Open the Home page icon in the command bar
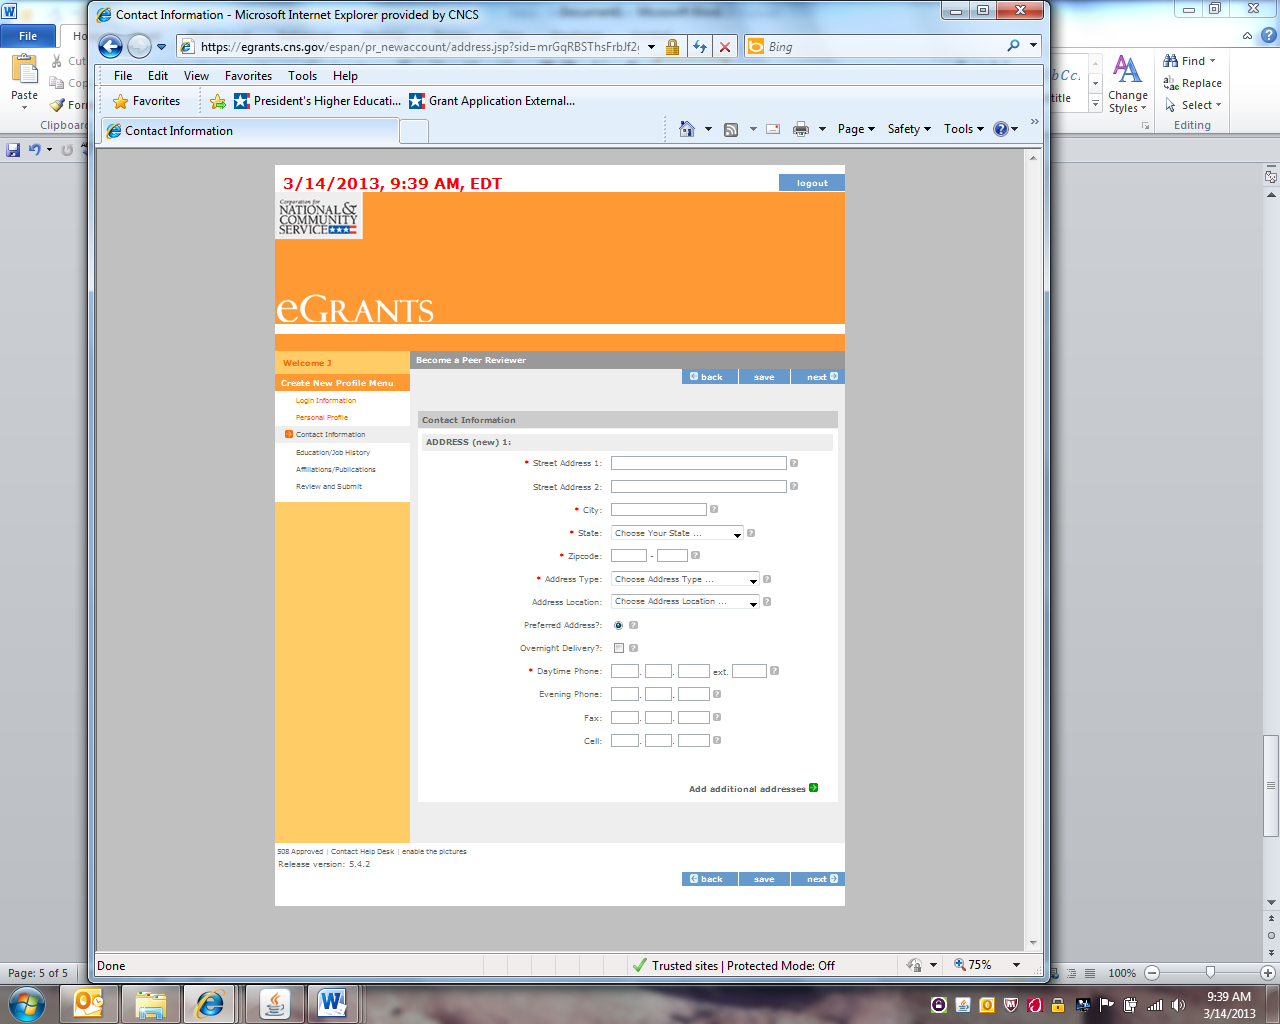This screenshot has width=1280, height=1024. pos(686,129)
